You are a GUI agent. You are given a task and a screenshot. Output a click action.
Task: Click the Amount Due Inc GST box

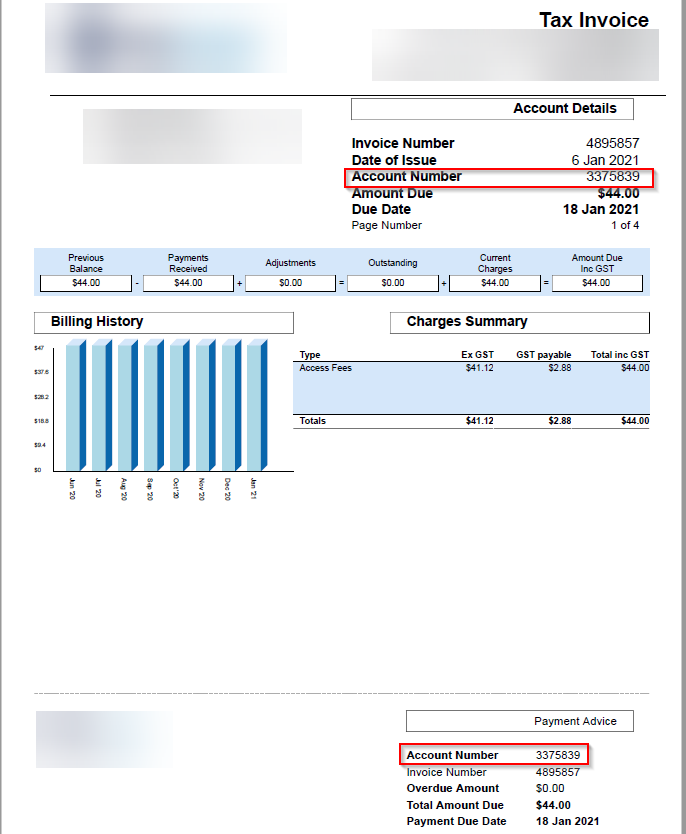(596, 283)
